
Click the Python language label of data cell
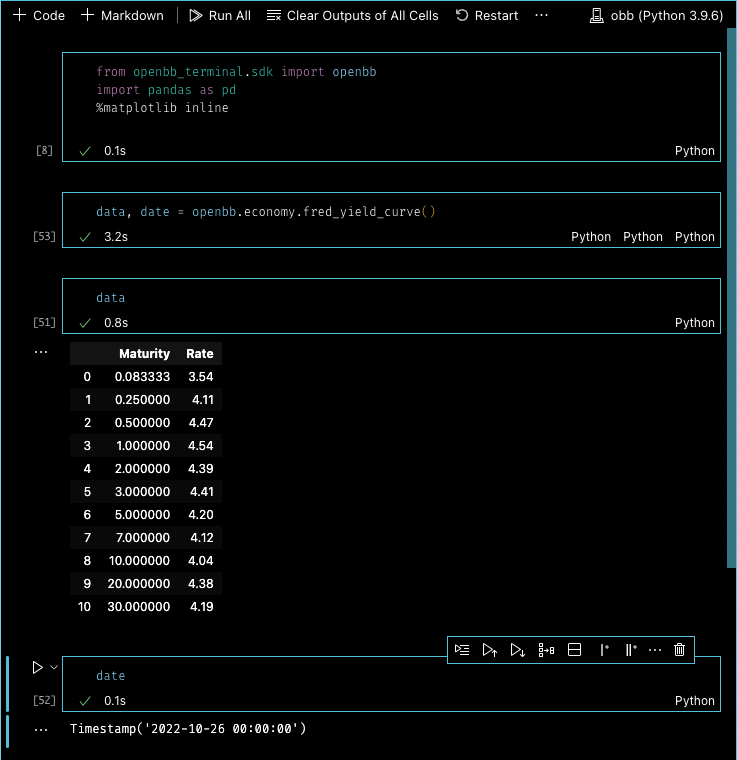694,323
